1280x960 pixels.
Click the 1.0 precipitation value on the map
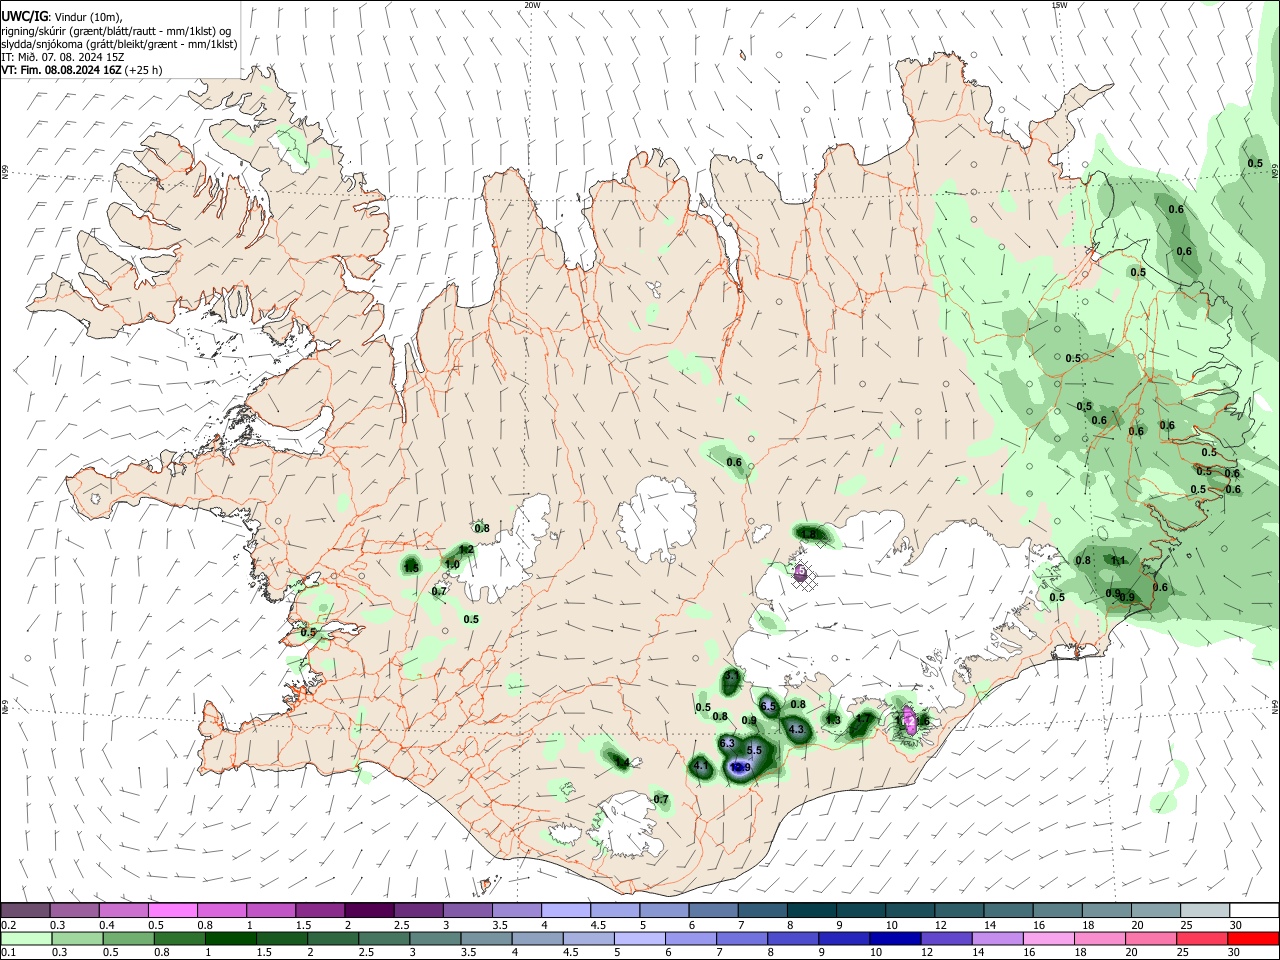point(452,565)
